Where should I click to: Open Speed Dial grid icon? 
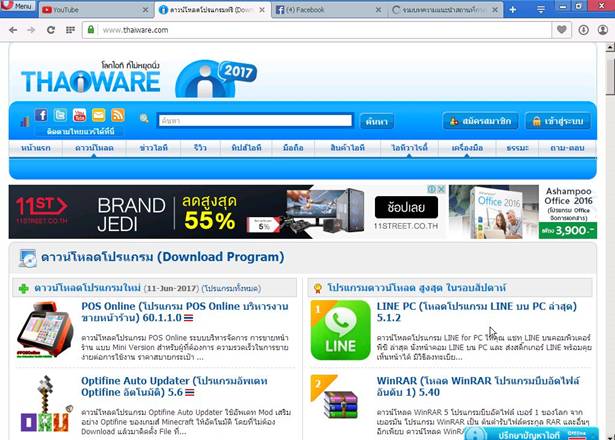click(x=70, y=30)
